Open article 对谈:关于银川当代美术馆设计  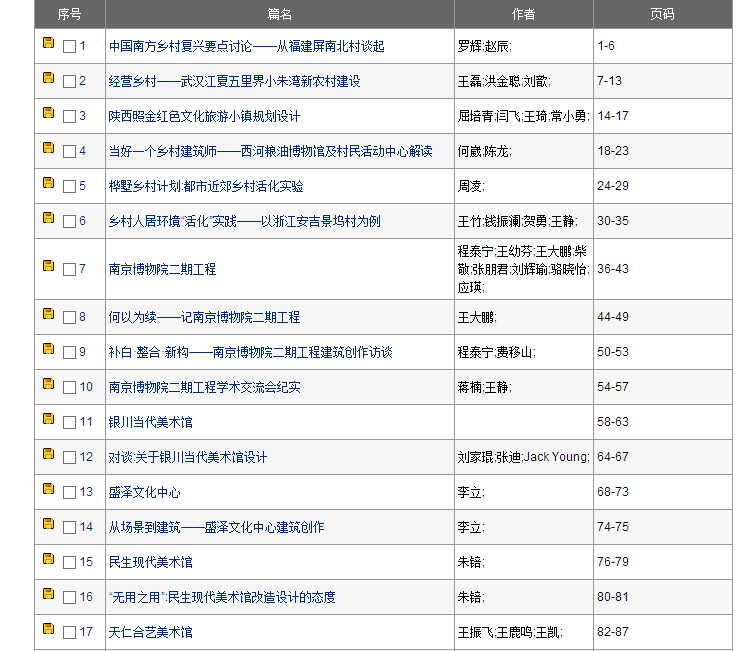[x=188, y=458]
